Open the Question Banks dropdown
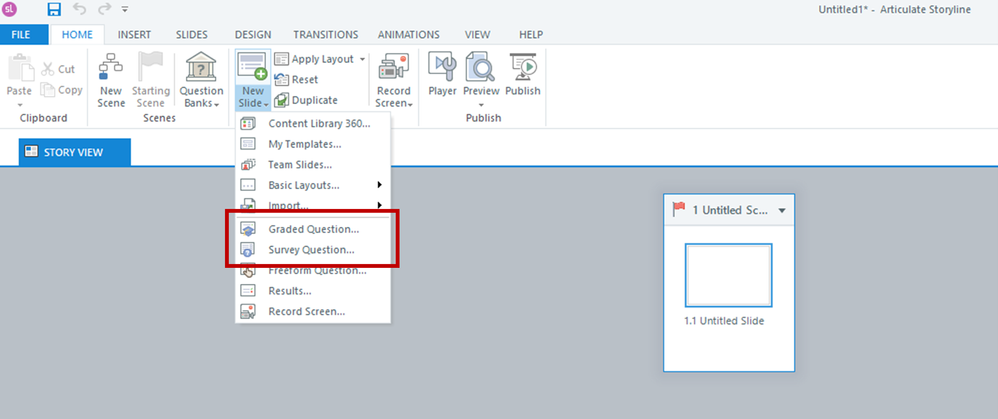 201,97
